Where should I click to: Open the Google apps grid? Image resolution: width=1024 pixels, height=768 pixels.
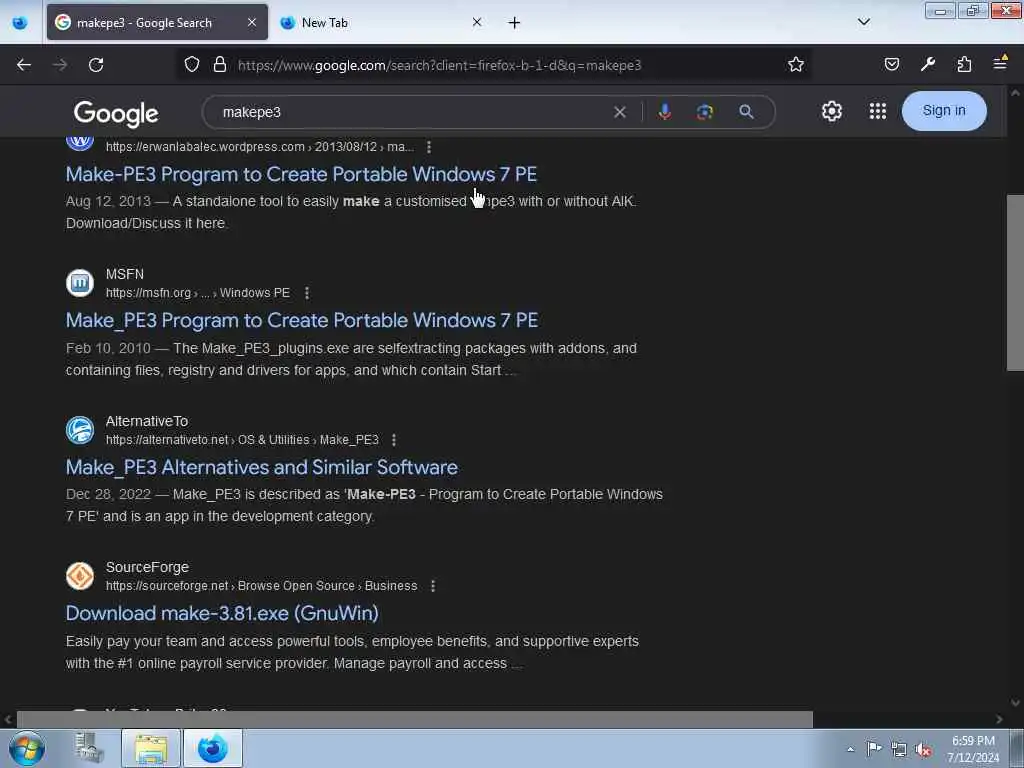coord(878,111)
